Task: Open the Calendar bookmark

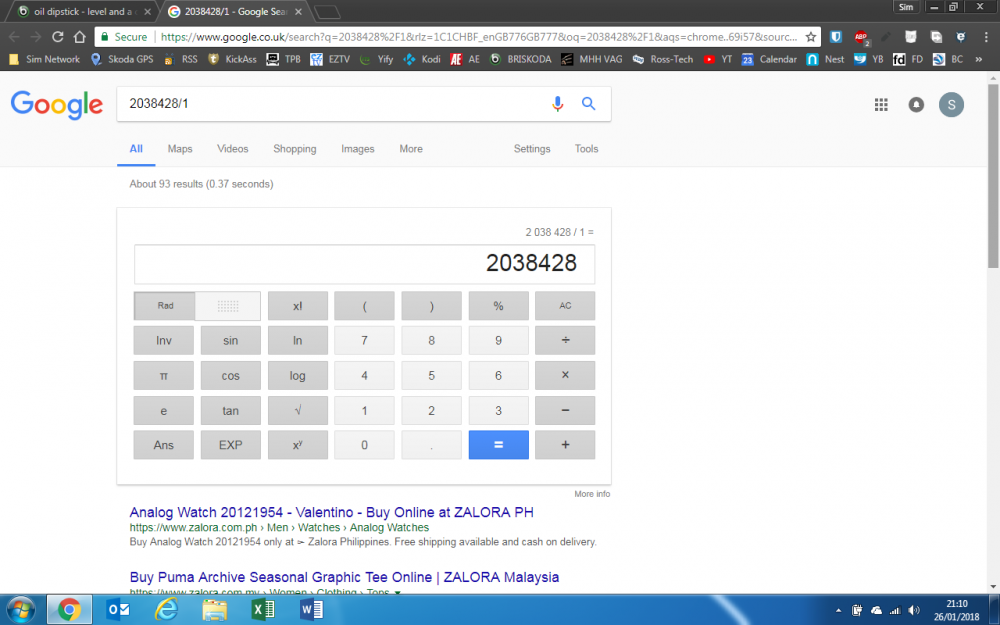Action: point(769,59)
